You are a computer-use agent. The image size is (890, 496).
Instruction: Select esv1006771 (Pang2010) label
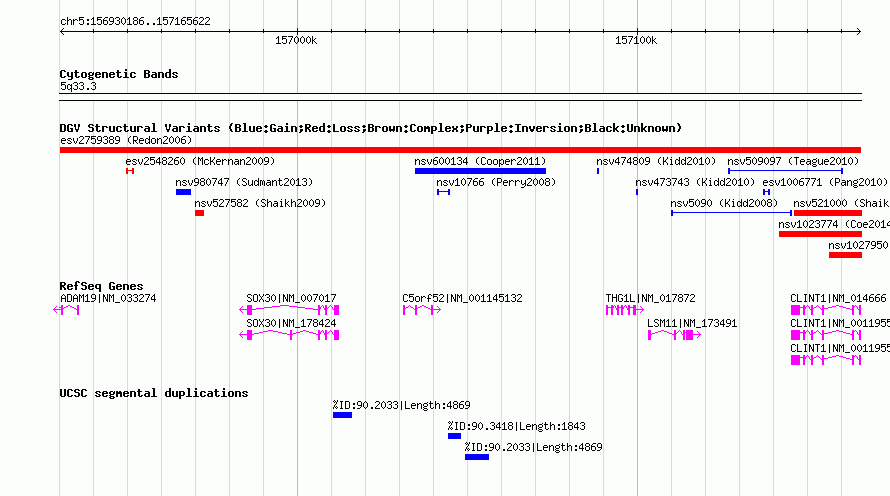(x=825, y=182)
